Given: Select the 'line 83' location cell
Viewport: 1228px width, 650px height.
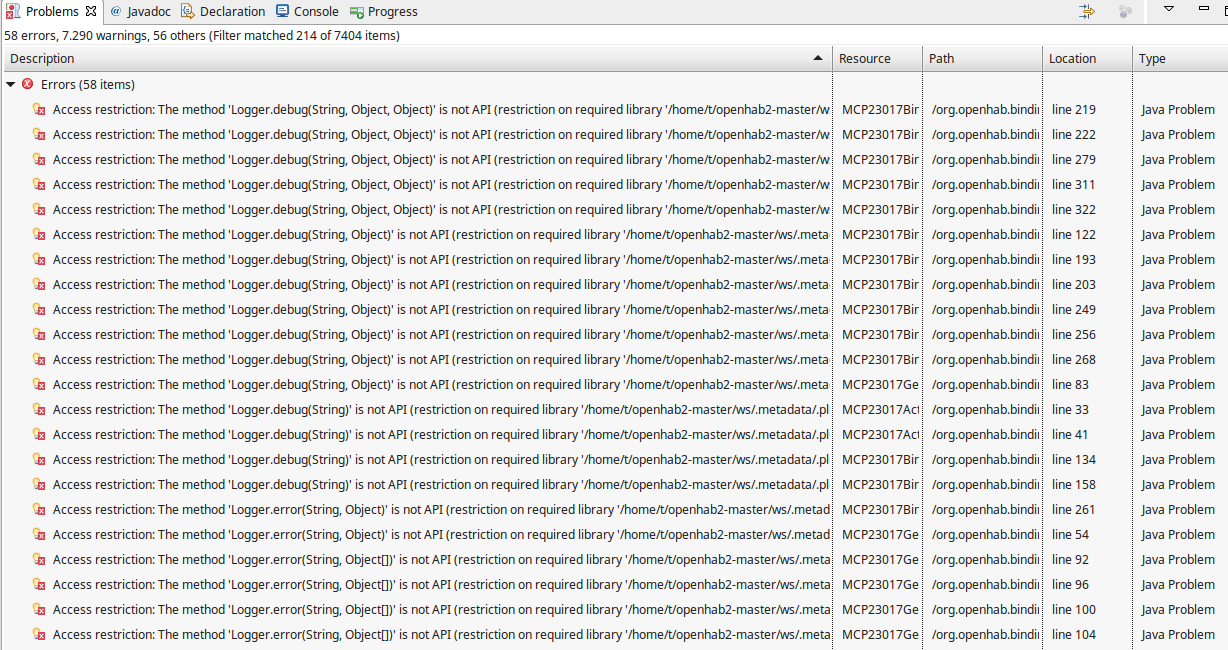Looking at the screenshot, I should (1070, 384).
